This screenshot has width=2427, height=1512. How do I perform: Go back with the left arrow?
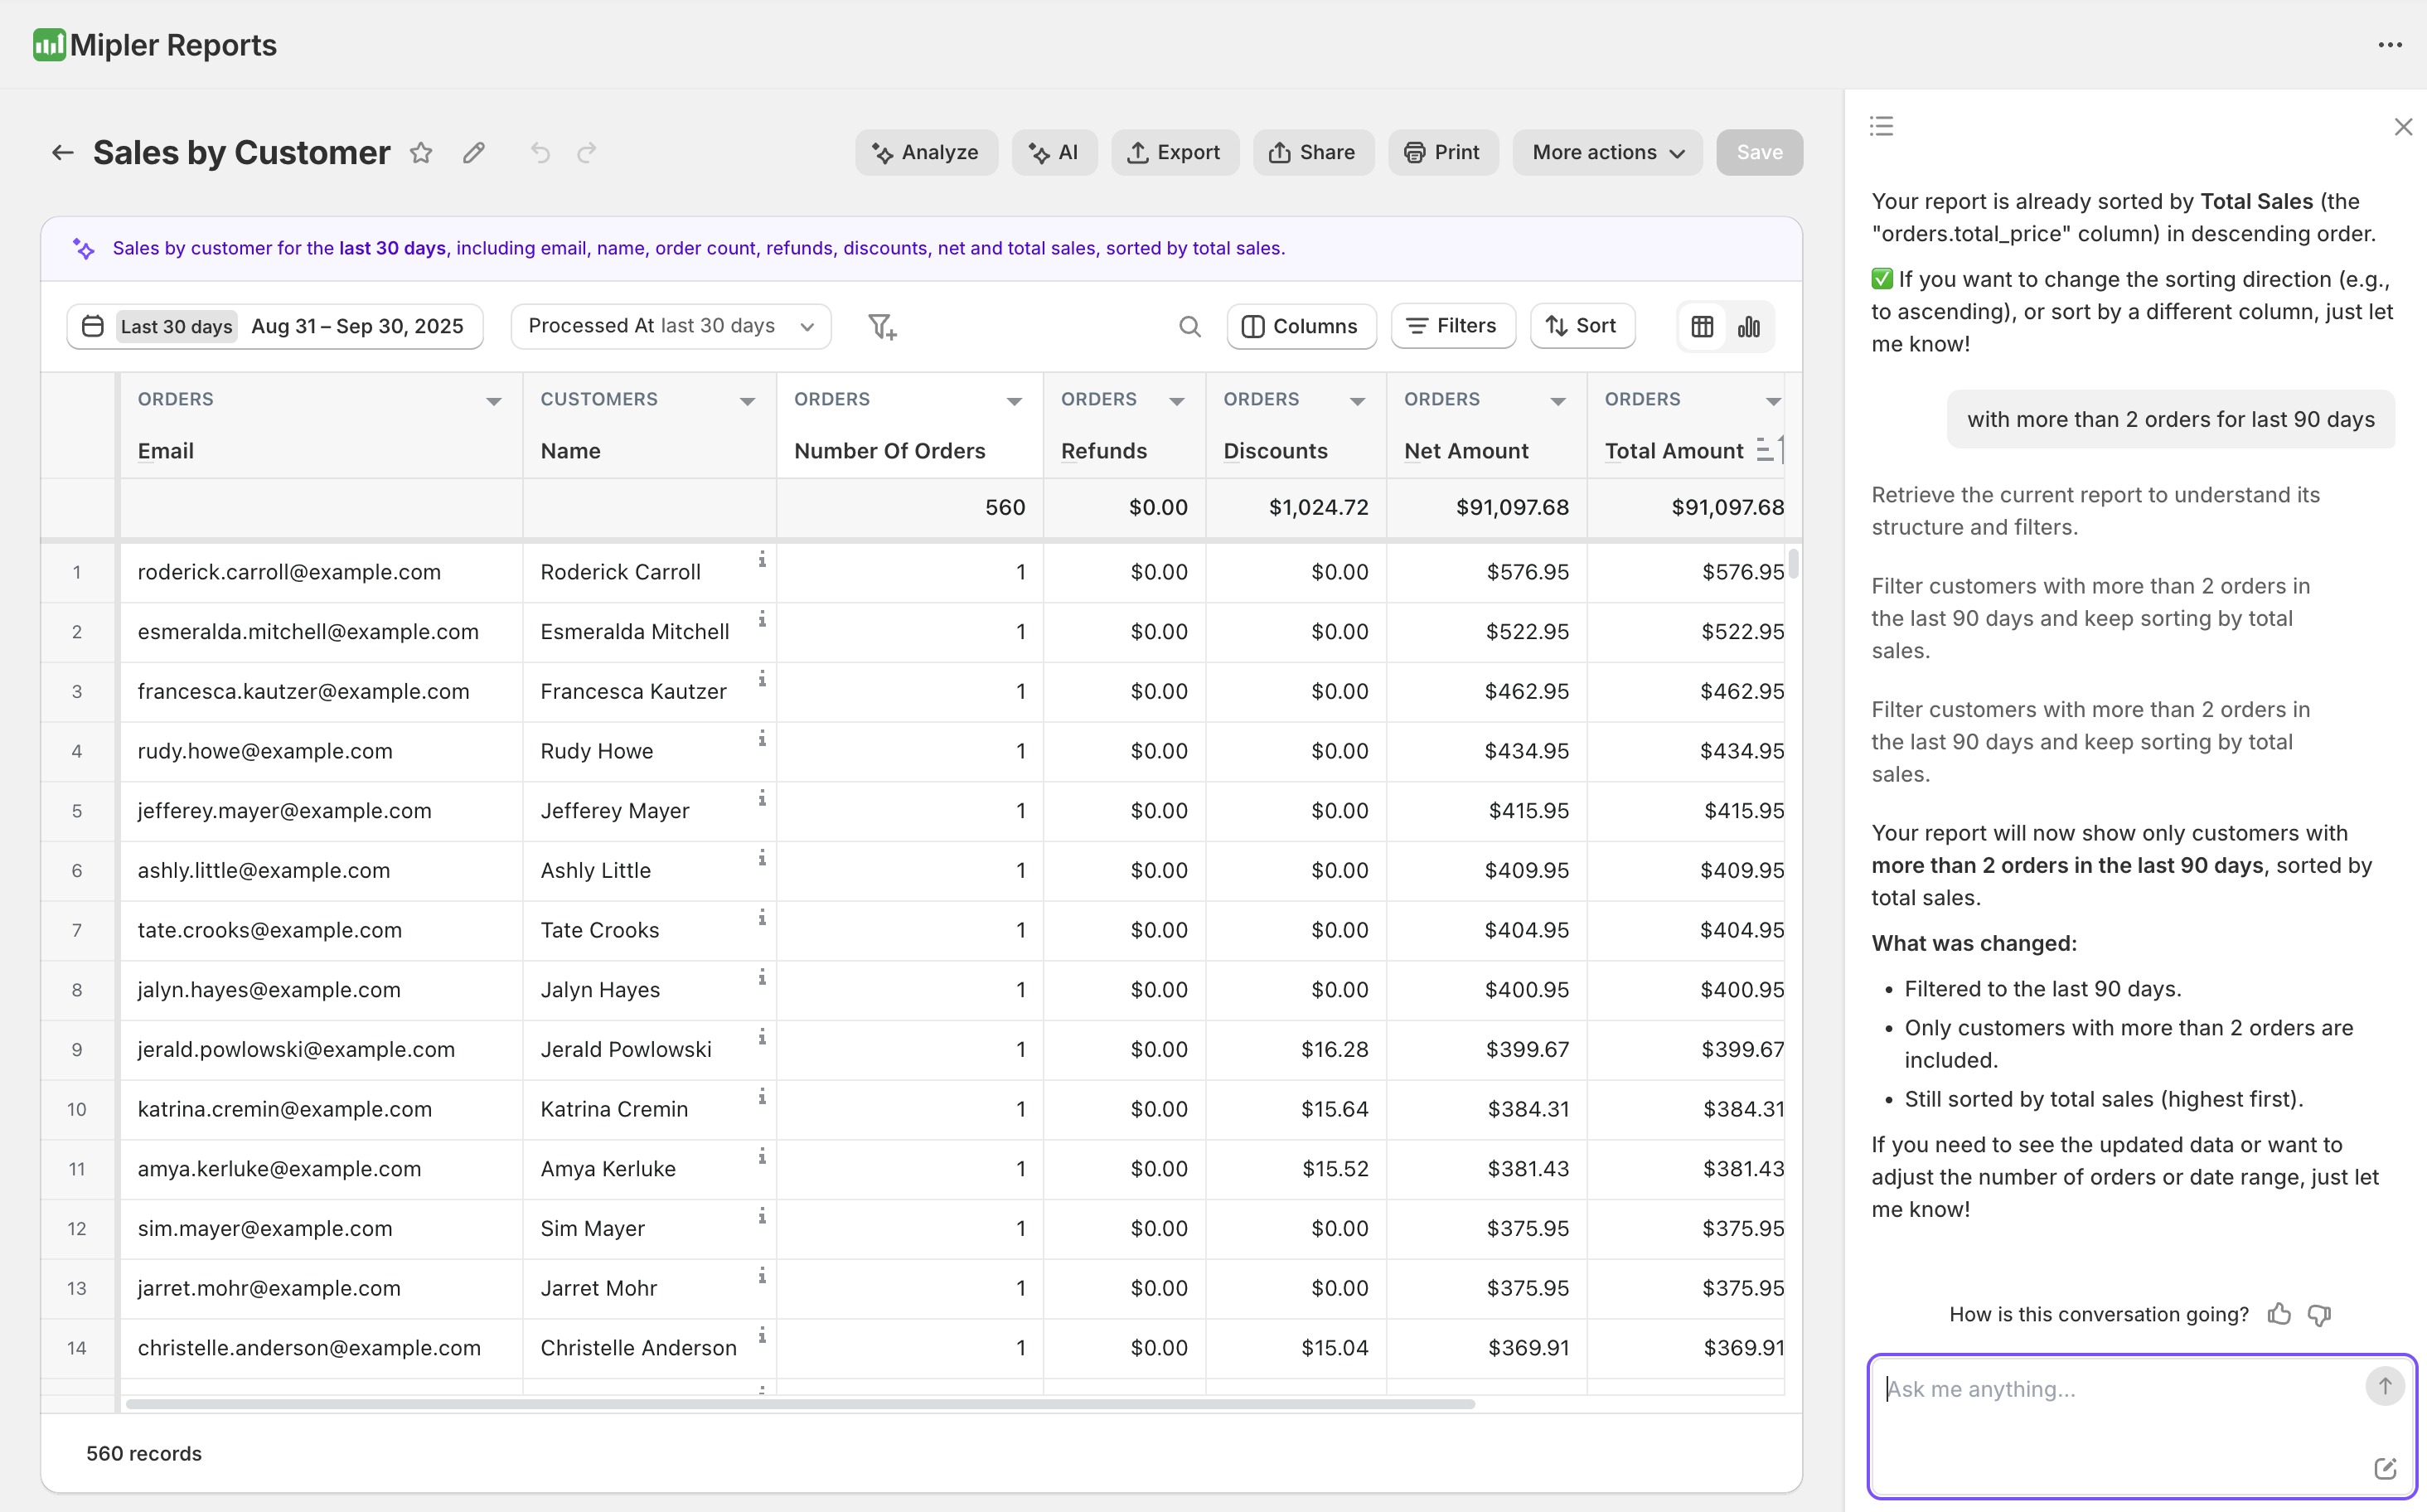(x=63, y=153)
